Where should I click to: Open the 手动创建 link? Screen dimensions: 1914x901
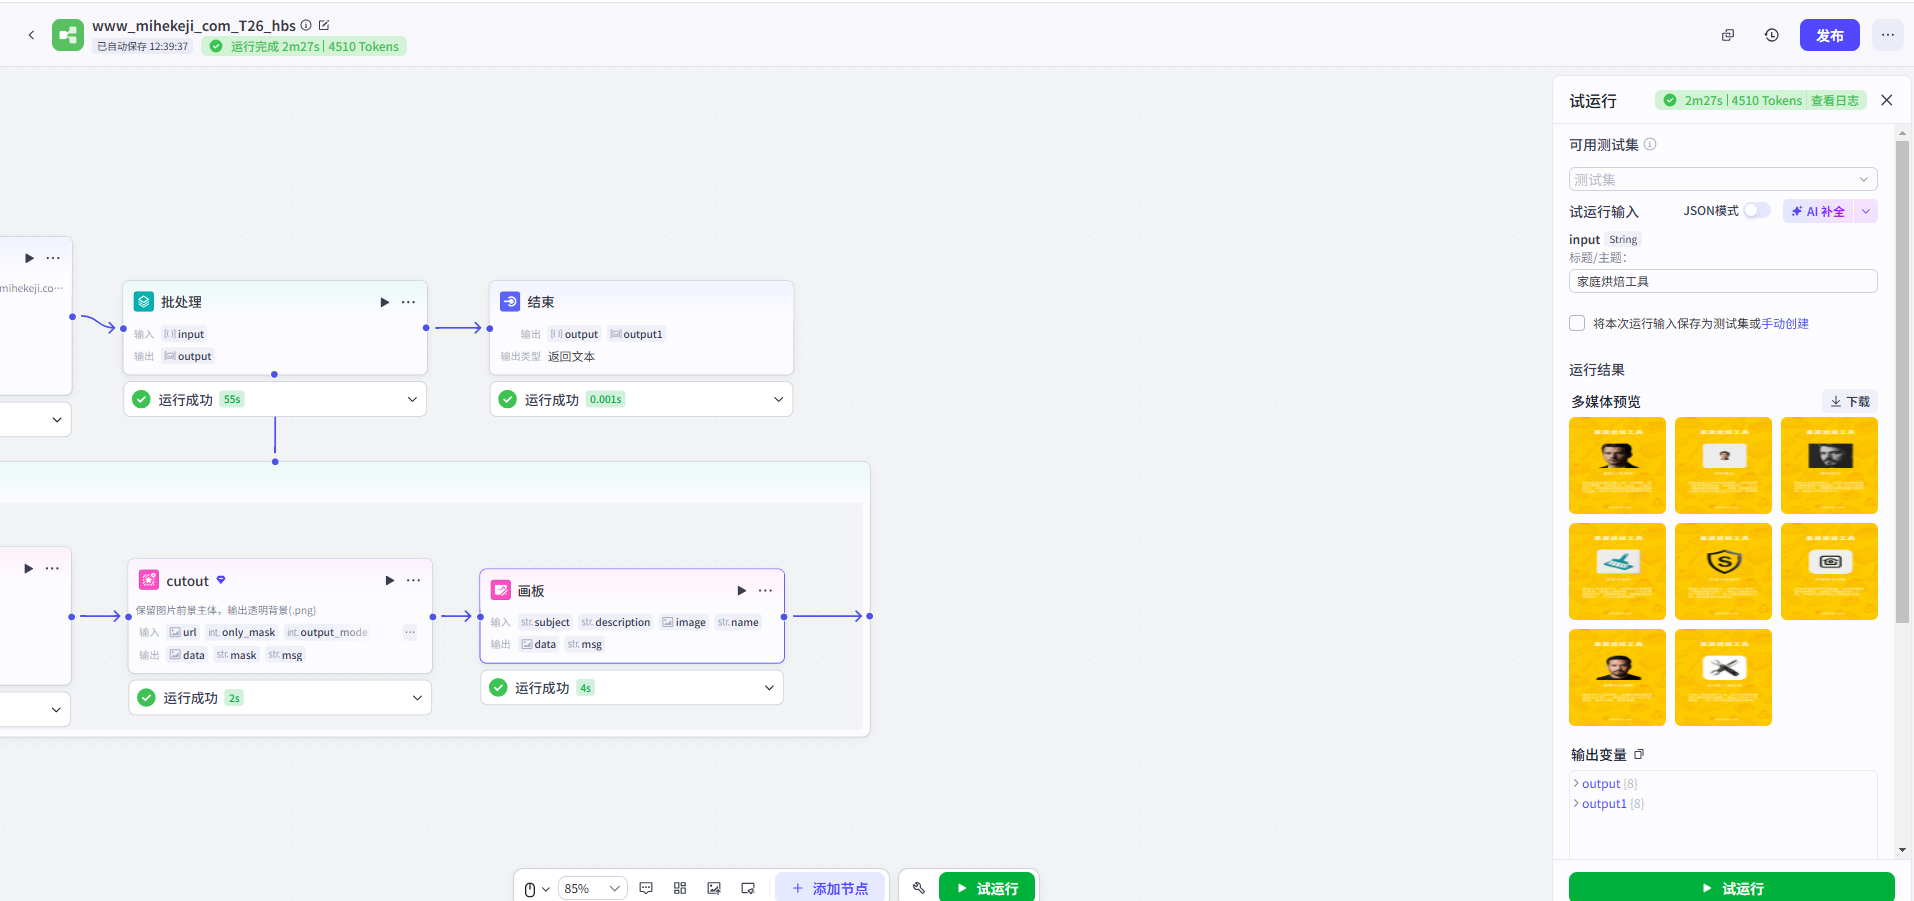(1785, 324)
